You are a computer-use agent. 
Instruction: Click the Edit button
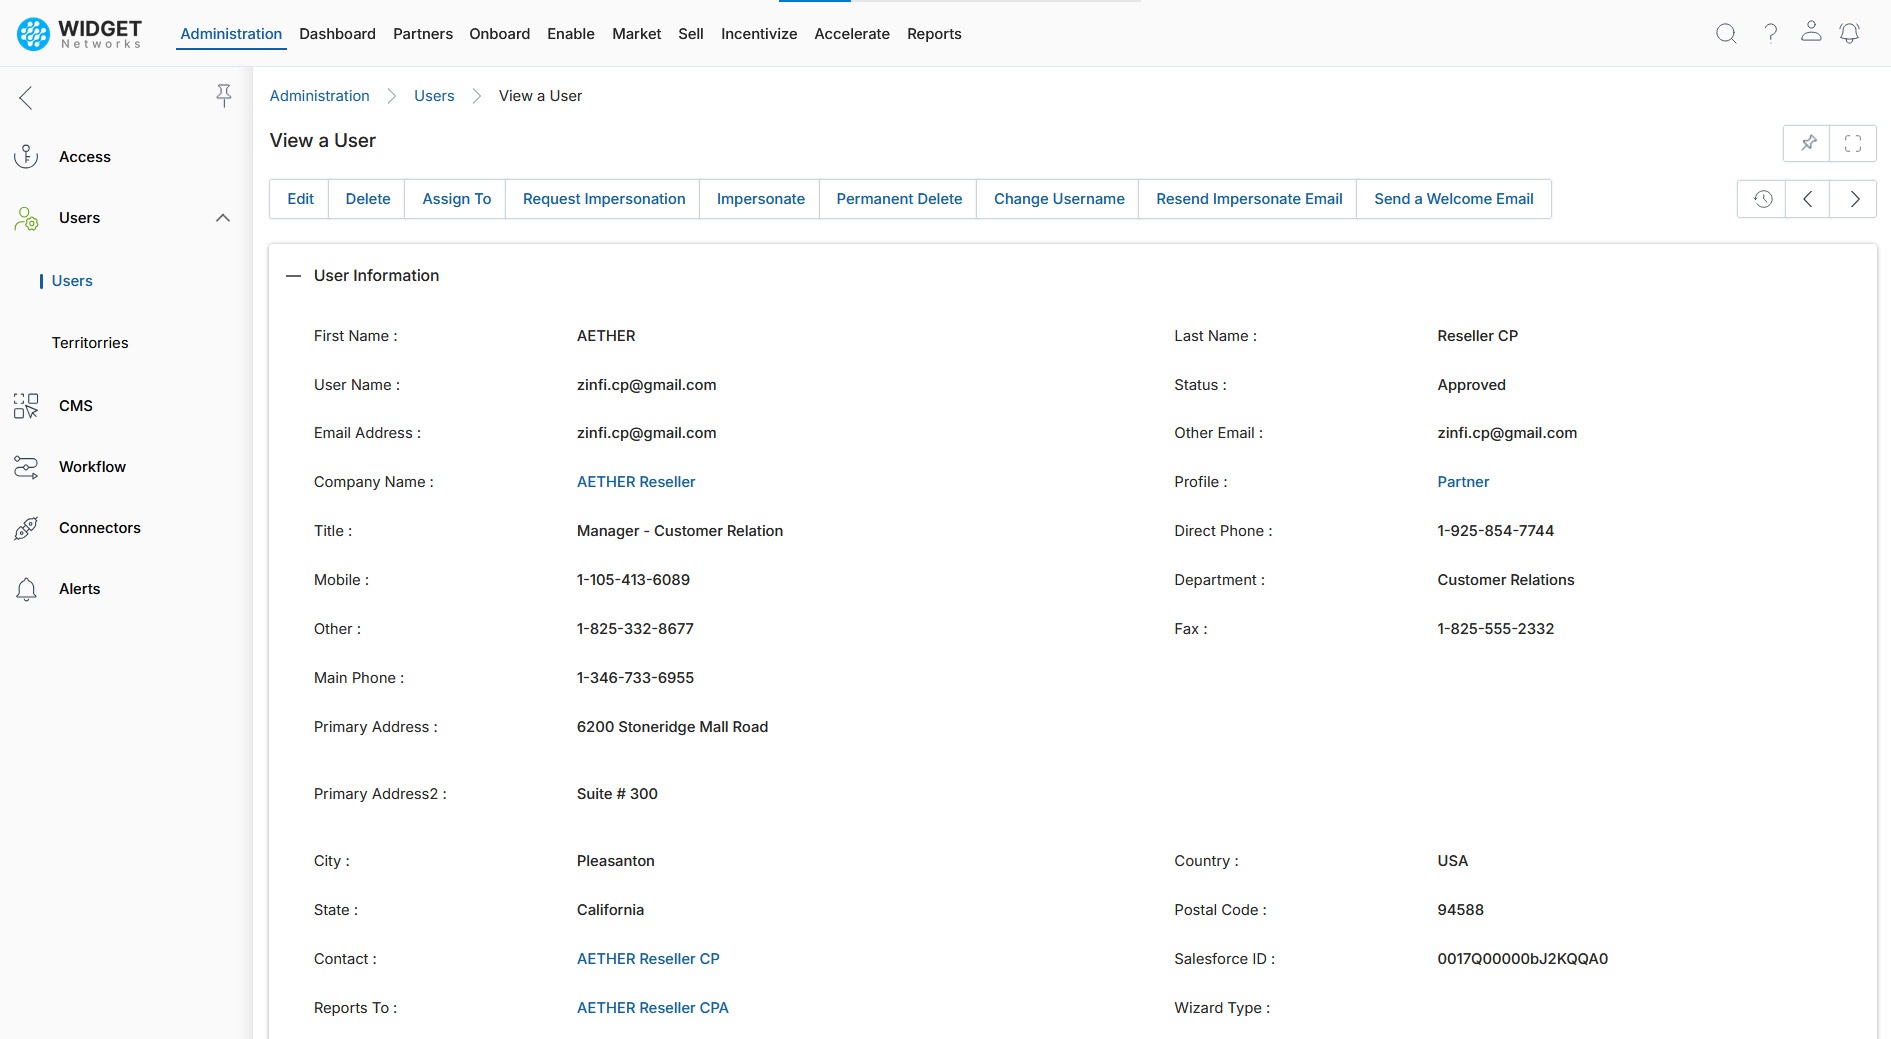[300, 199]
